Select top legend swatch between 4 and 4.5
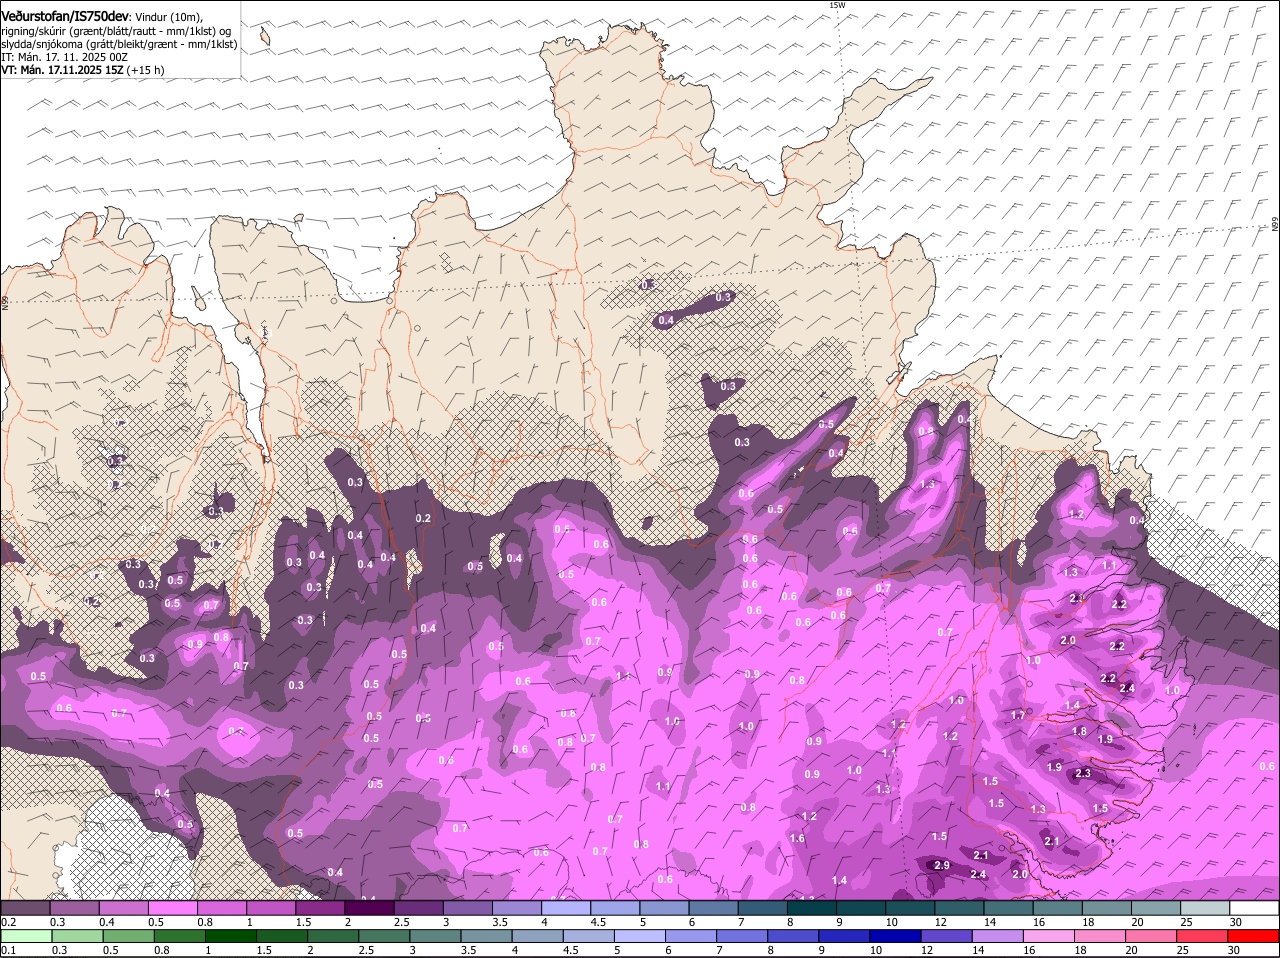 point(566,908)
